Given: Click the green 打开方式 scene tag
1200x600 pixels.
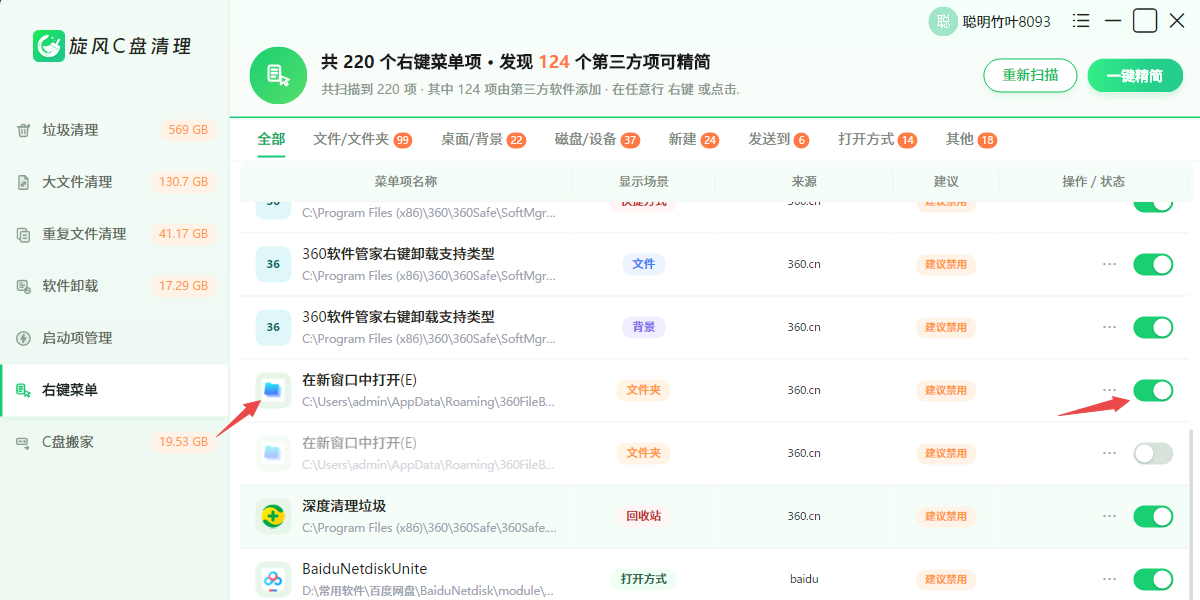Looking at the screenshot, I should 643,579.
